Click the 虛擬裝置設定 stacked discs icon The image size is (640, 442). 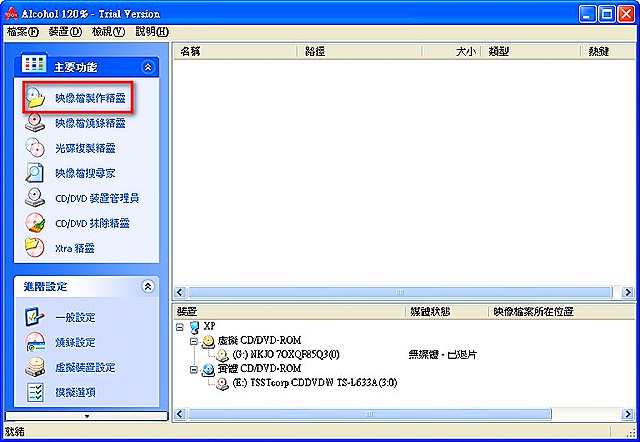pos(35,367)
